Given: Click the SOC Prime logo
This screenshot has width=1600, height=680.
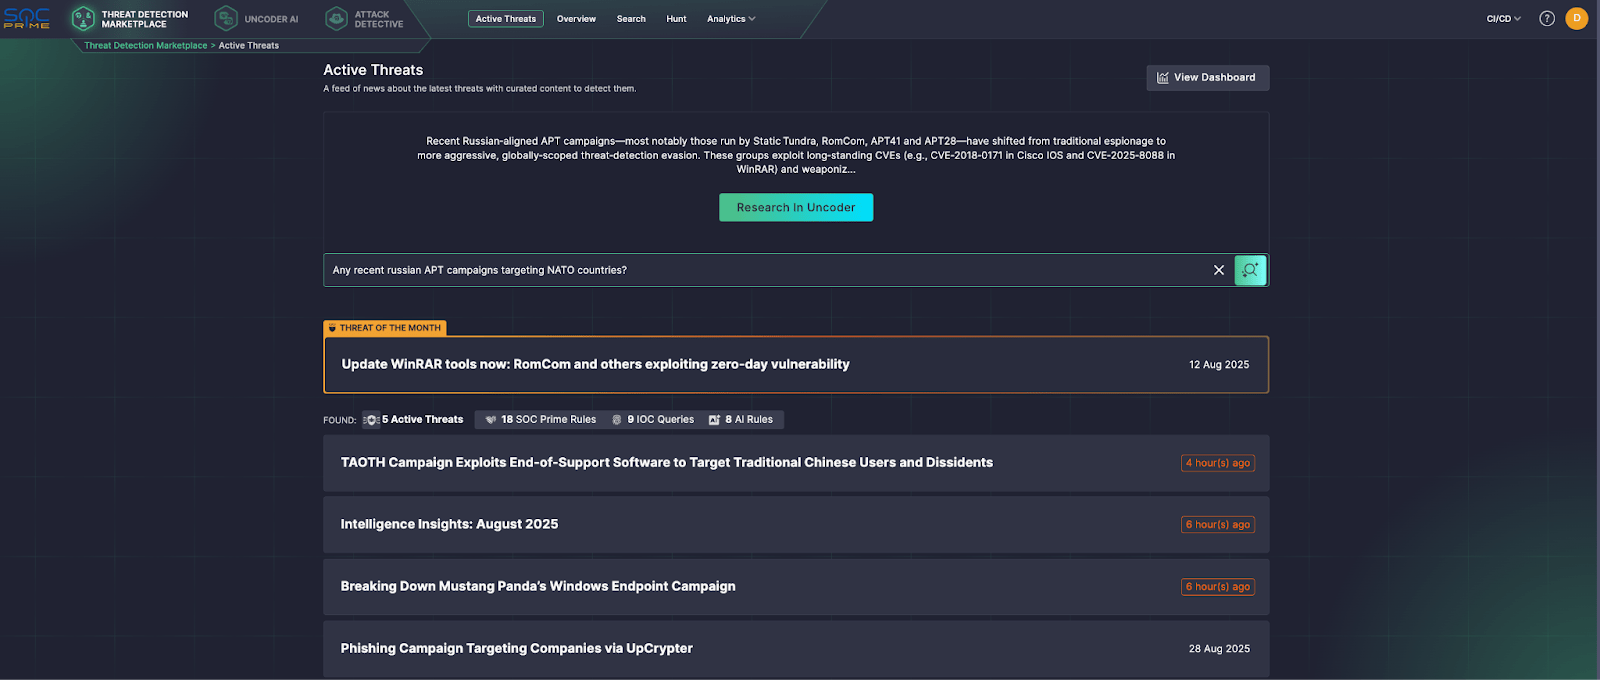Looking at the screenshot, I should tap(26, 18).
